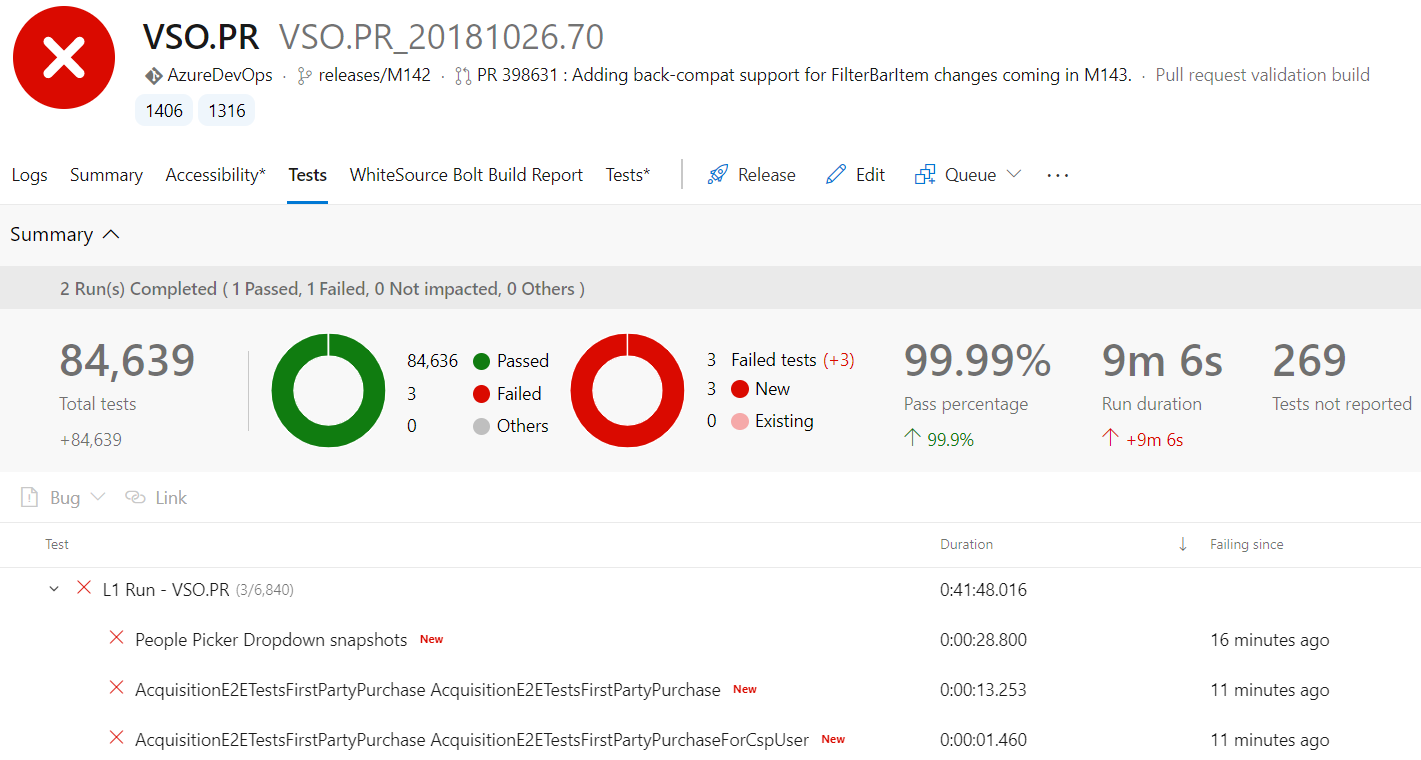This screenshot has height=760, width=1421.
Task: Open the Bug dropdown arrow
Action: click(97, 497)
